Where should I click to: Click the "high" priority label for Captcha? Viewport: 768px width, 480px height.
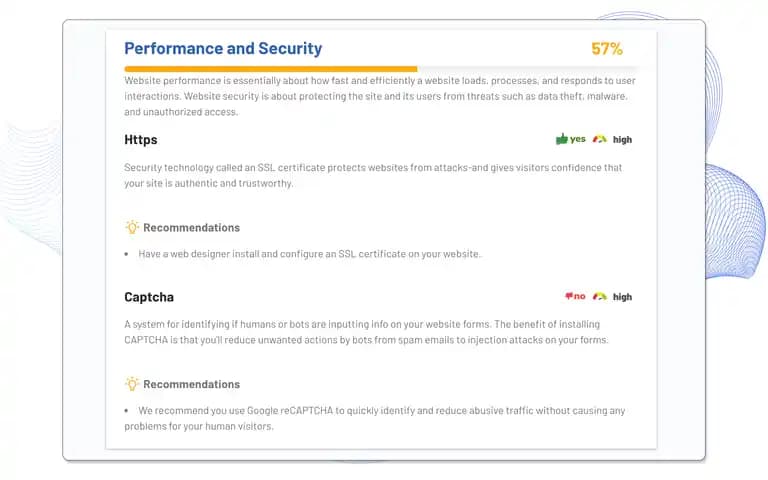coord(622,297)
